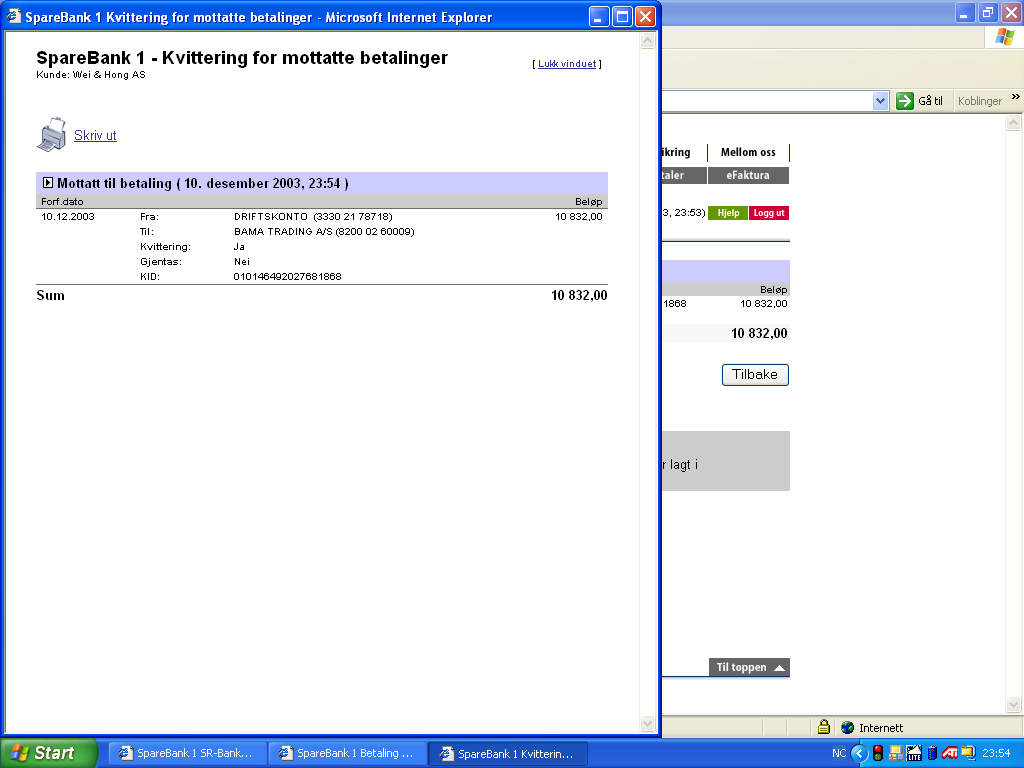Close the background browser window
The height and width of the screenshot is (768, 1024).
tap(1011, 12)
